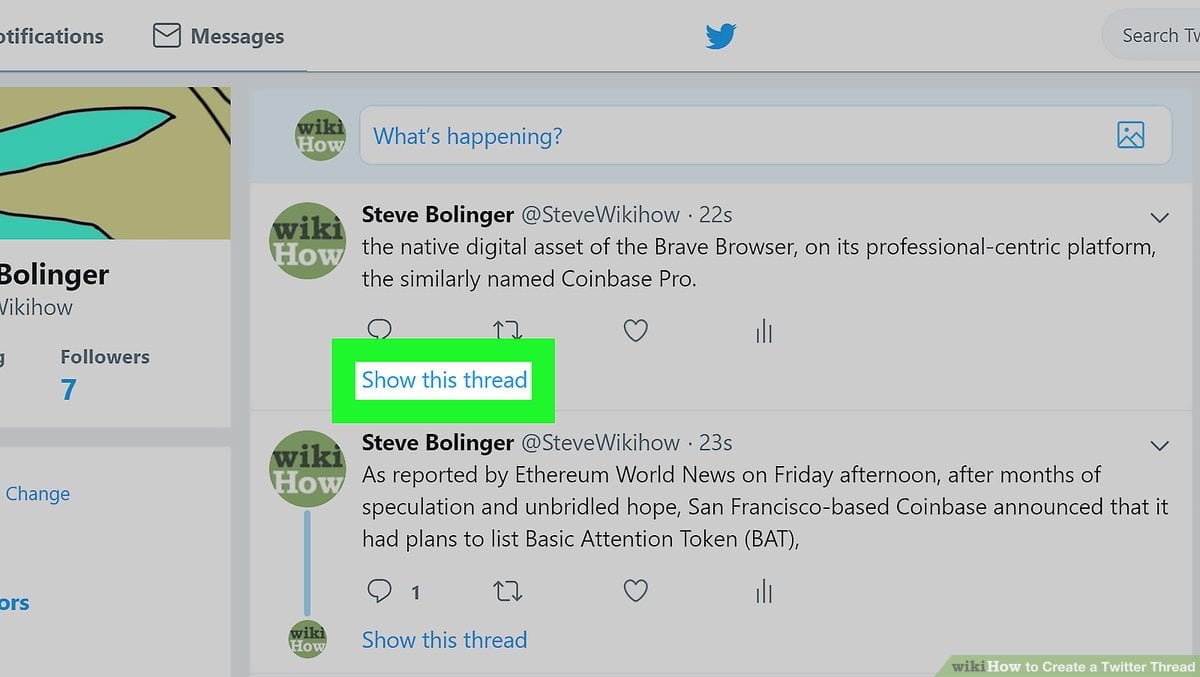Screen dimensions: 1200x677
Task: Expand the second tweet's options chevron
Action: [x=1160, y=446]
